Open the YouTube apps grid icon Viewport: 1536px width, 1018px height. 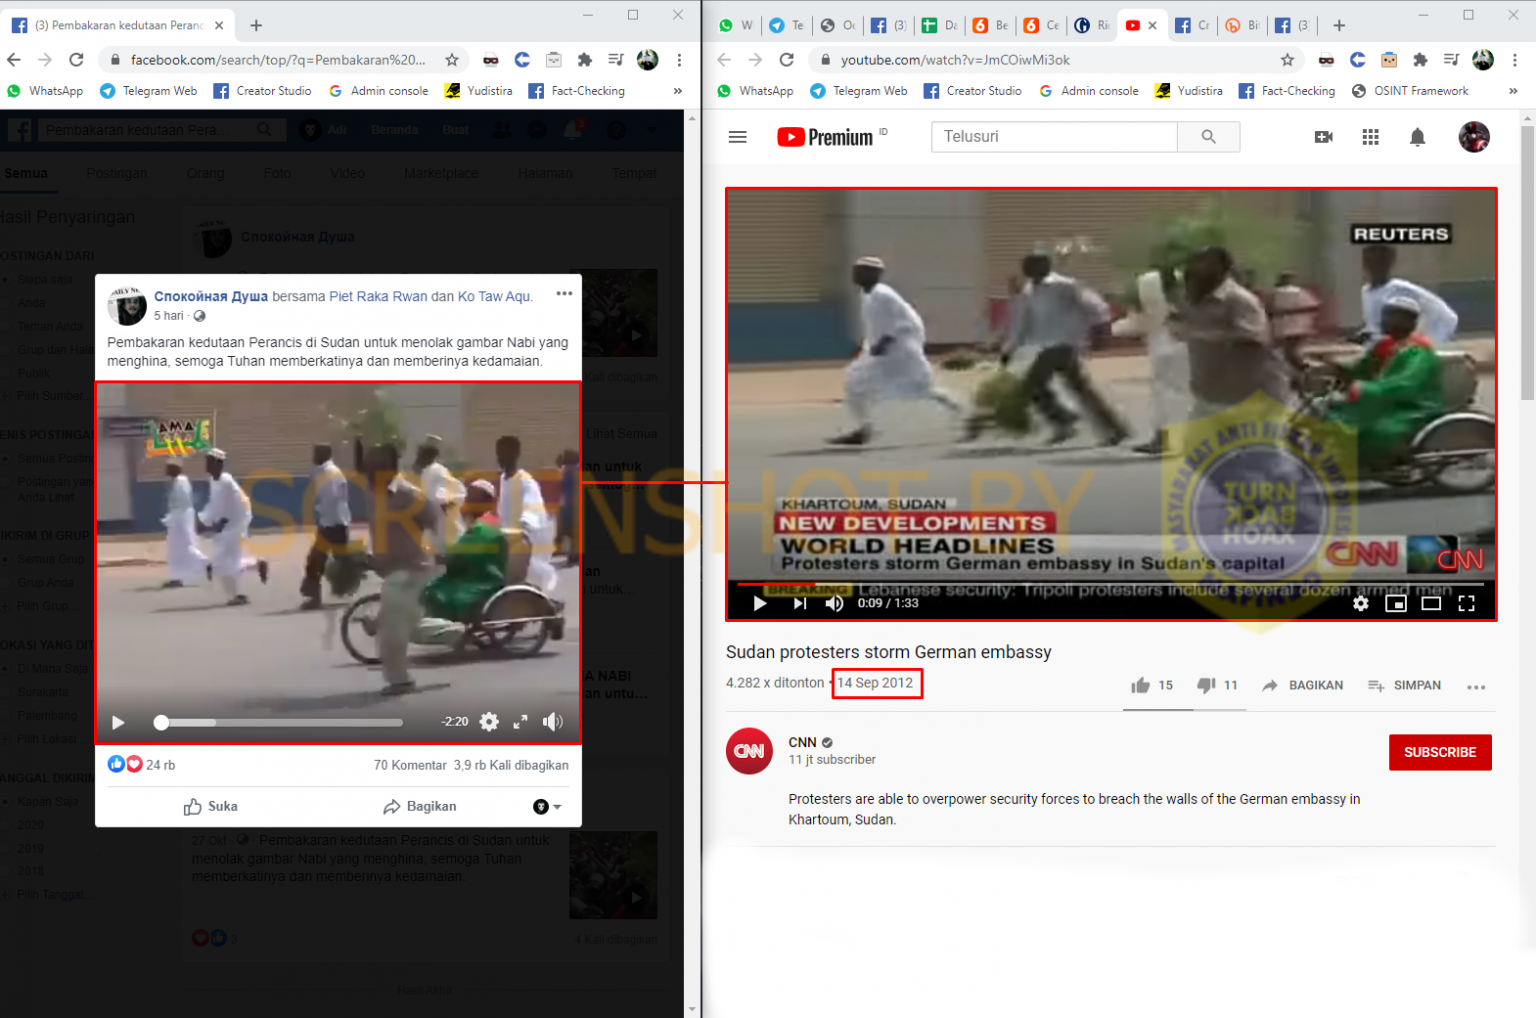(1370, 137)
